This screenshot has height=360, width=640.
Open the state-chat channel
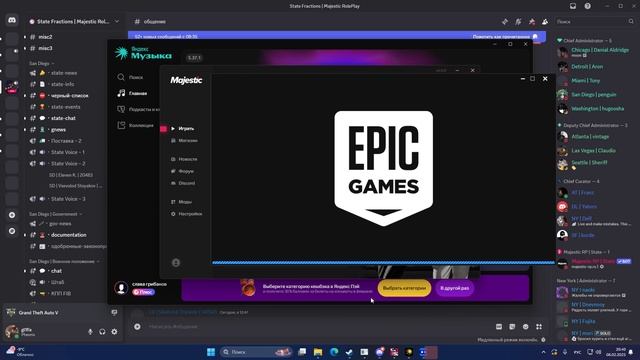[63, 118]
